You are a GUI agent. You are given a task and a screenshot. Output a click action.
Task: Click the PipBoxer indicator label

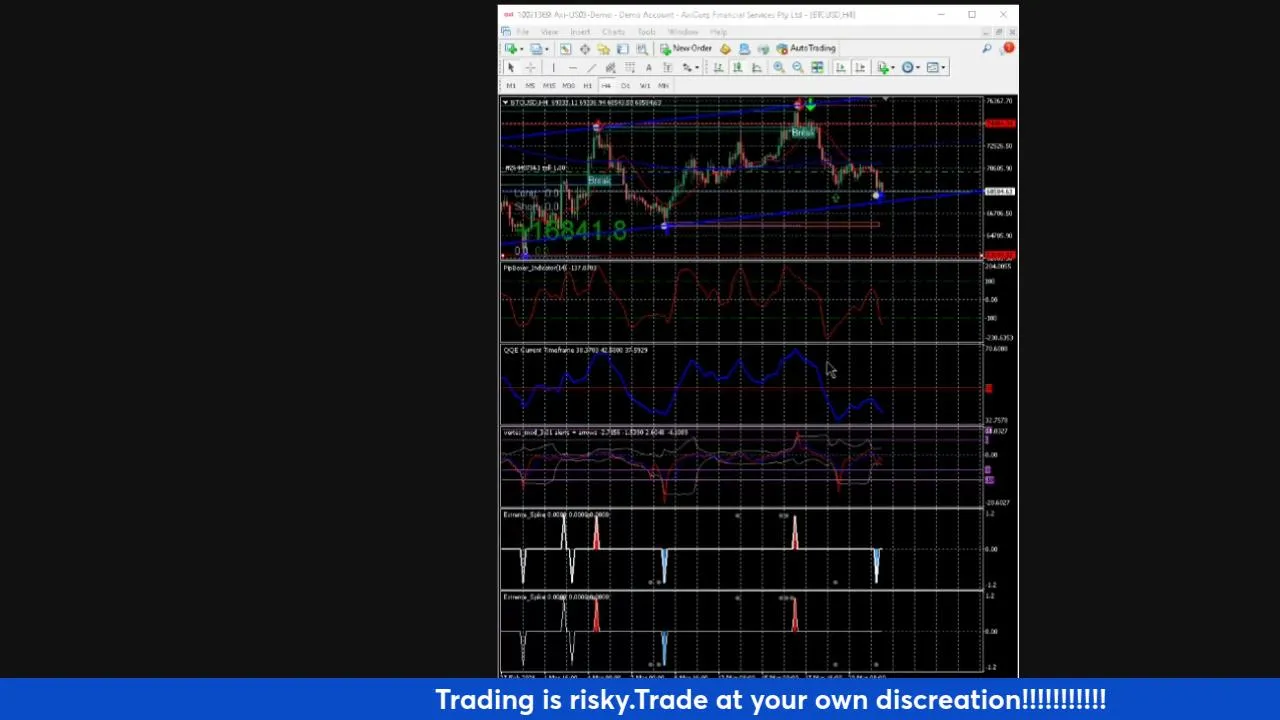(x=549, y=268)
